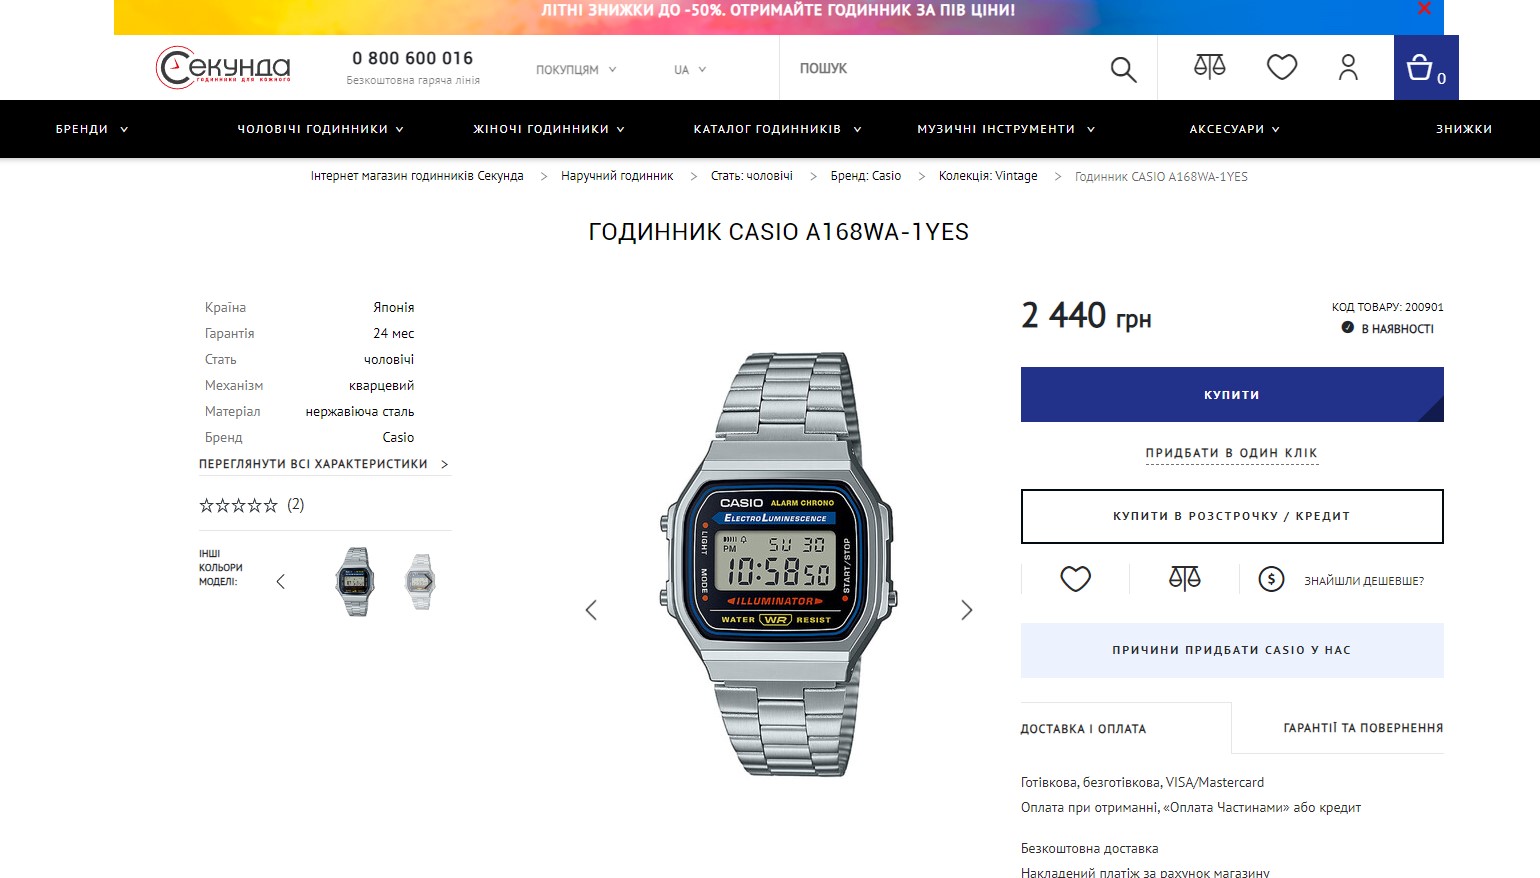This screenshot has height=878, width=1540.
Task: Open ЗНИЖКИ menu item
Action: pos(1464,129)
